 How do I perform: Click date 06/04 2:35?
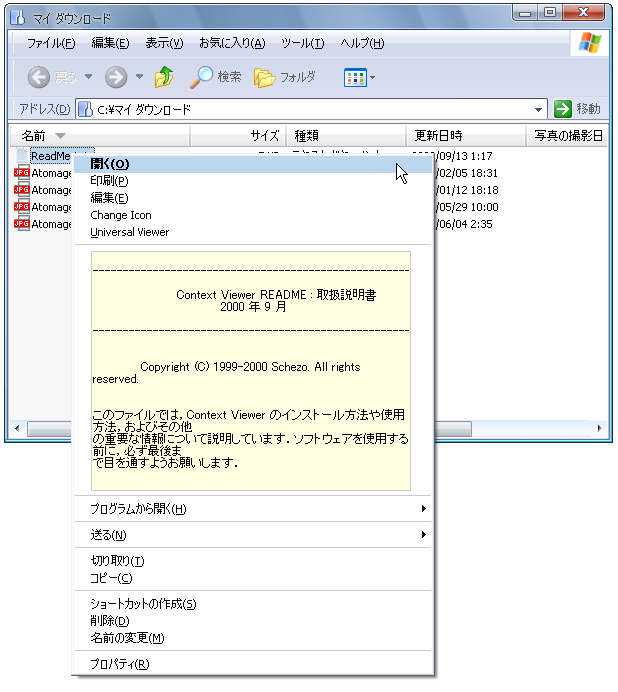point(464,224)
